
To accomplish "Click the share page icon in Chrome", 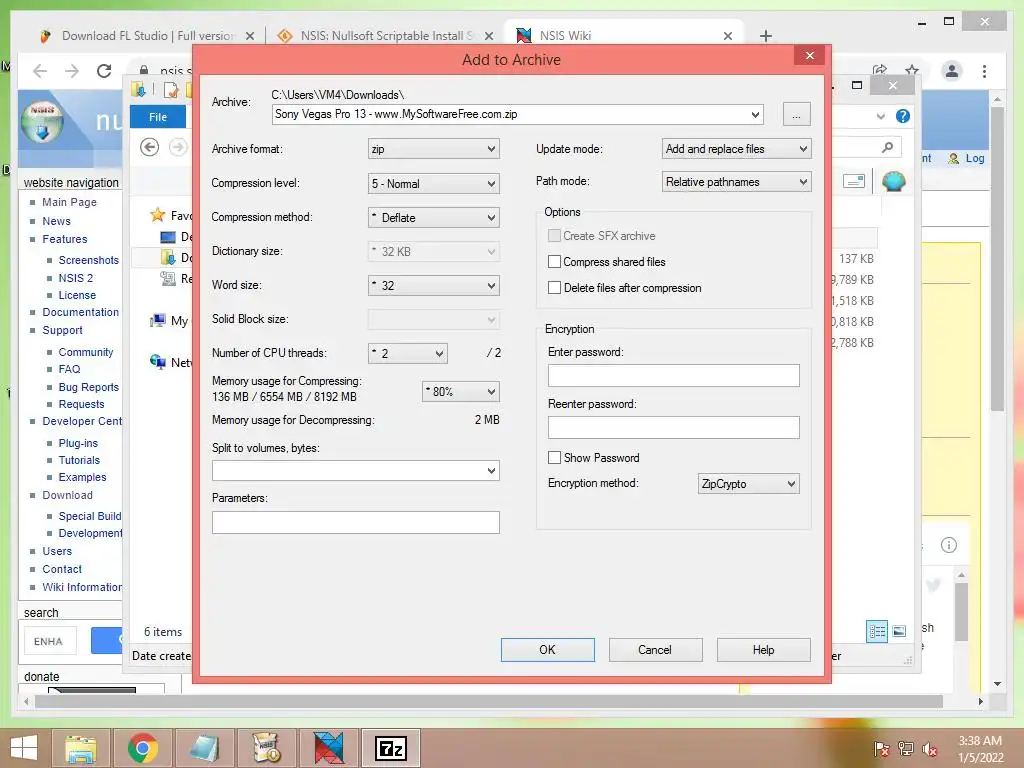I will pos(880,70).
